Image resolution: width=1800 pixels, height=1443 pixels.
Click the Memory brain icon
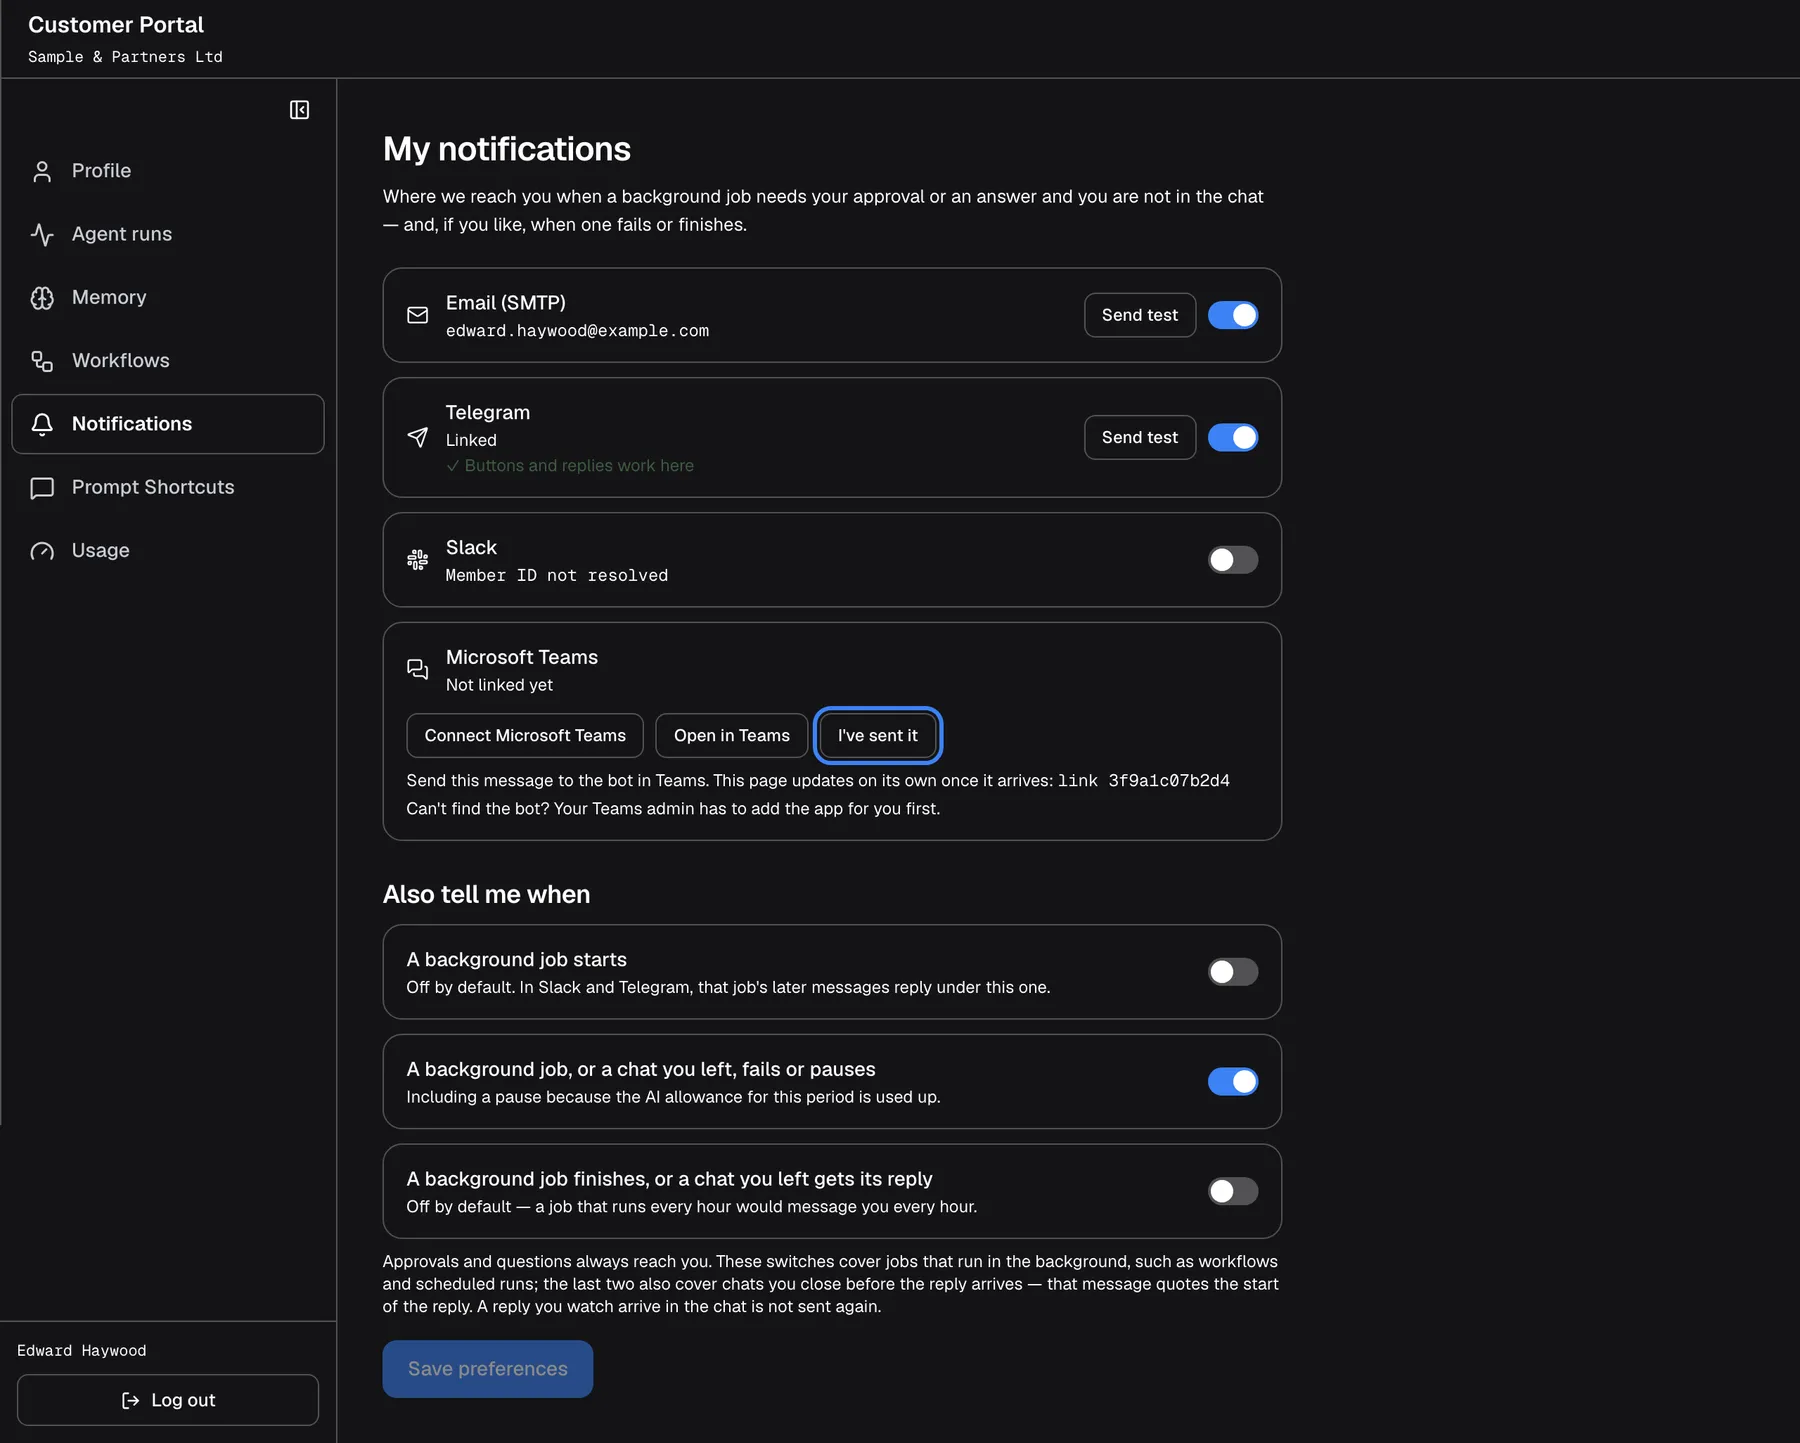point(42,298)
